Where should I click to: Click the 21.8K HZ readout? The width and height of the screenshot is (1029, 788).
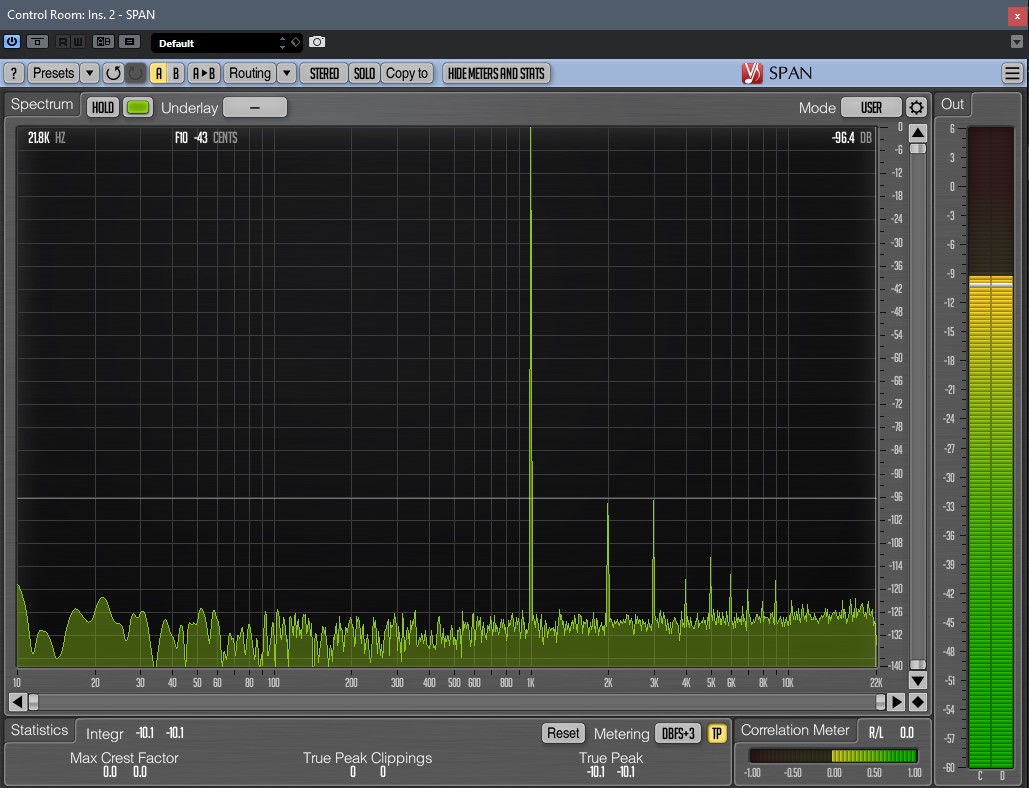pos(47,138)
